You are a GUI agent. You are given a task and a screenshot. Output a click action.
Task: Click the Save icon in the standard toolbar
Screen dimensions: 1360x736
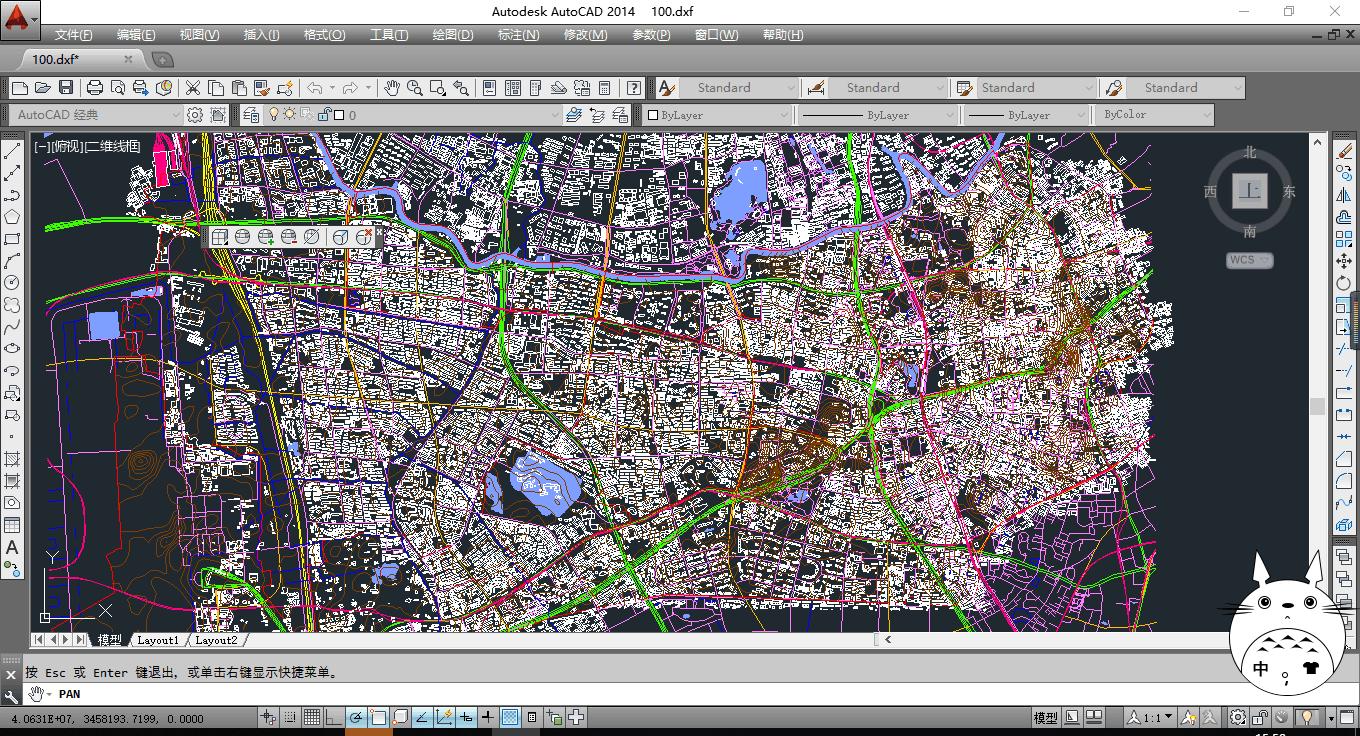[66, 88]
